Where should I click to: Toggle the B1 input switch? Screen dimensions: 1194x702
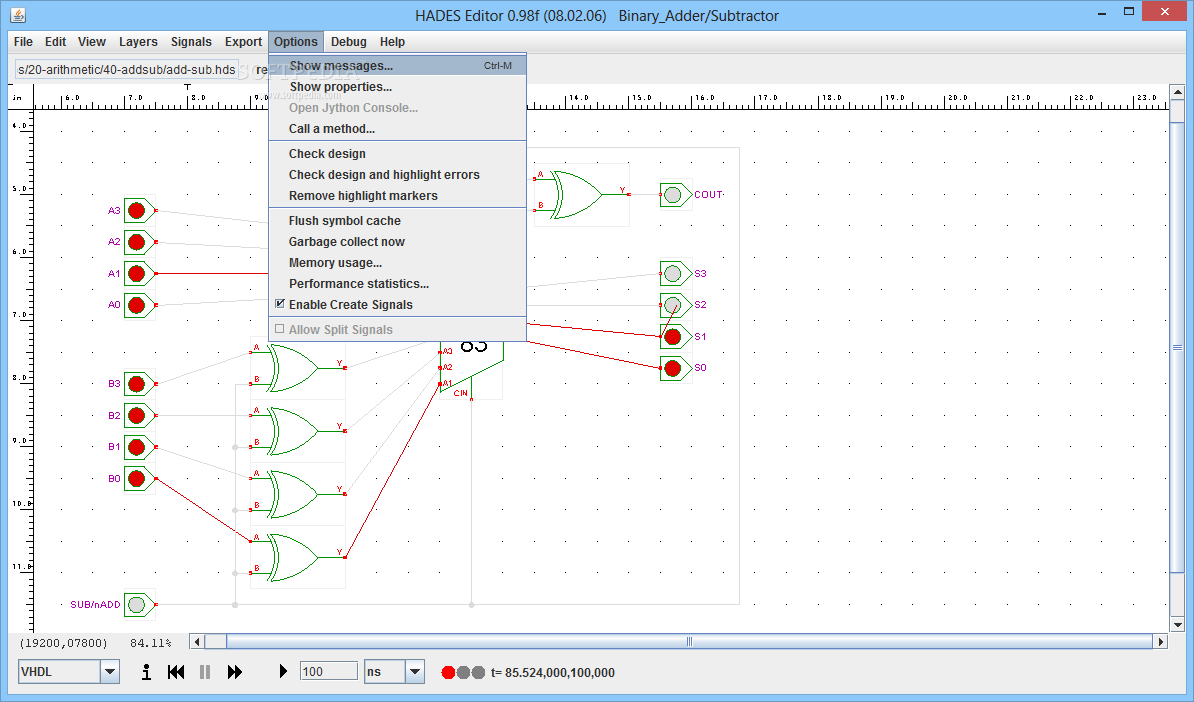click(137, 447)
